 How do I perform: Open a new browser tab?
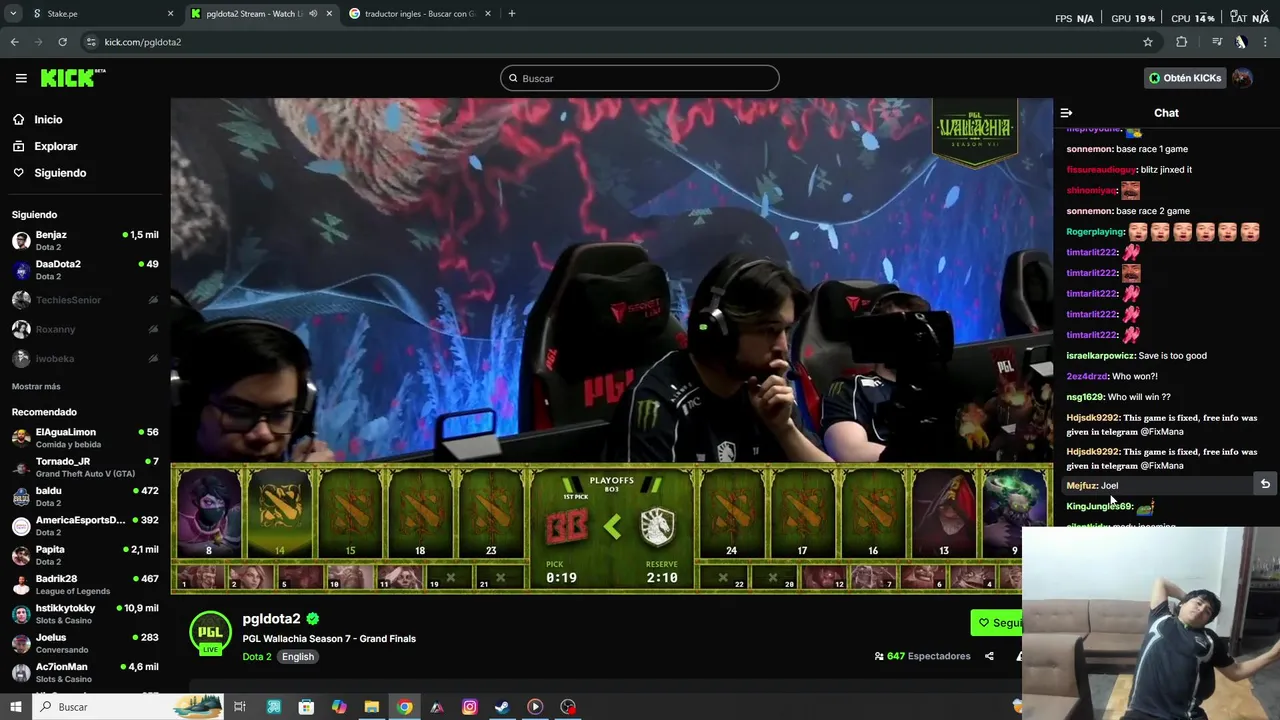pos(511,14)
